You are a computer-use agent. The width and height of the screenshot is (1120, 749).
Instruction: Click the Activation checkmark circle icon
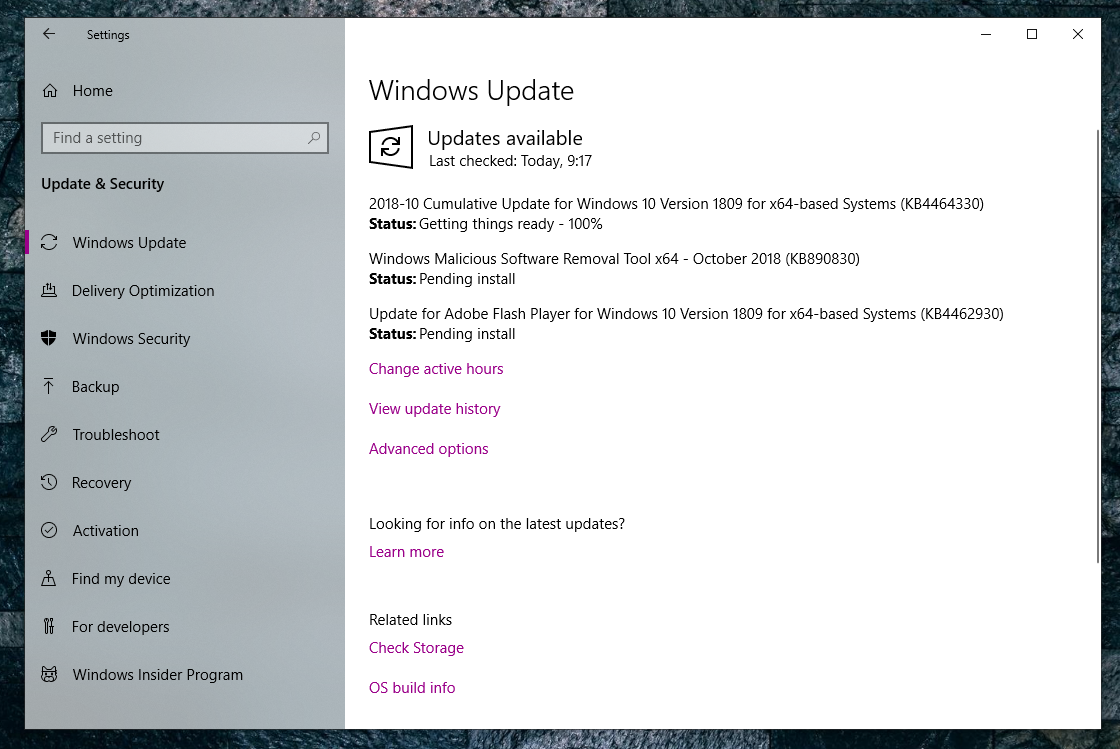[x=49, y=531]
